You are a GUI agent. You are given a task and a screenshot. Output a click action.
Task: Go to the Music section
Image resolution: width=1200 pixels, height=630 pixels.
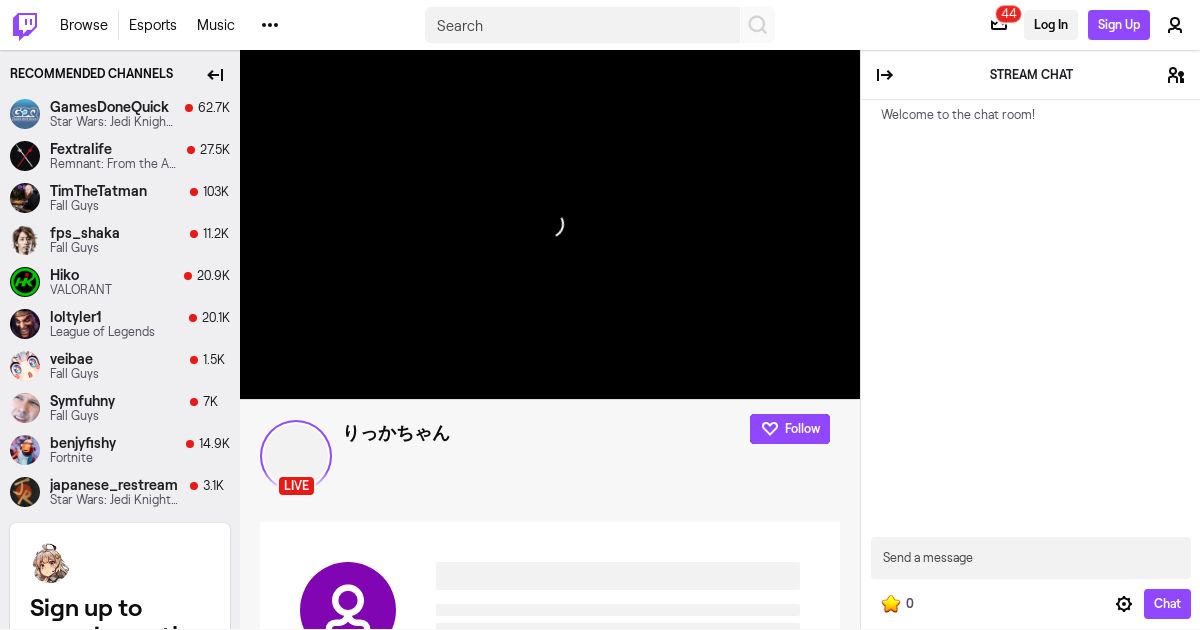point(216,25)
